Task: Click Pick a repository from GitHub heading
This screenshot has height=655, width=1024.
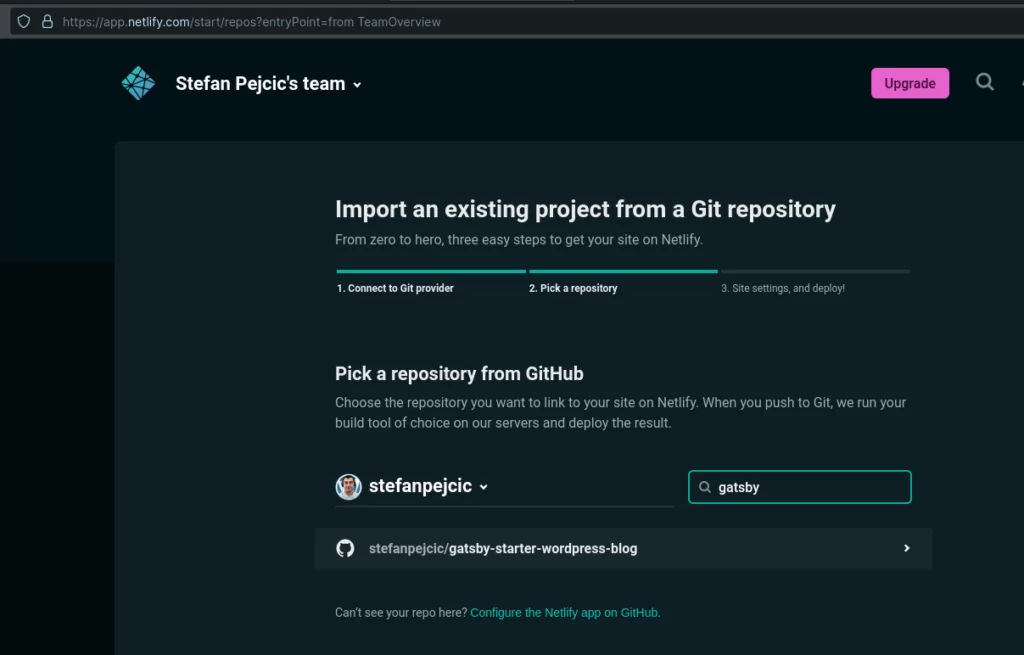Action: [x=459, y=374]
